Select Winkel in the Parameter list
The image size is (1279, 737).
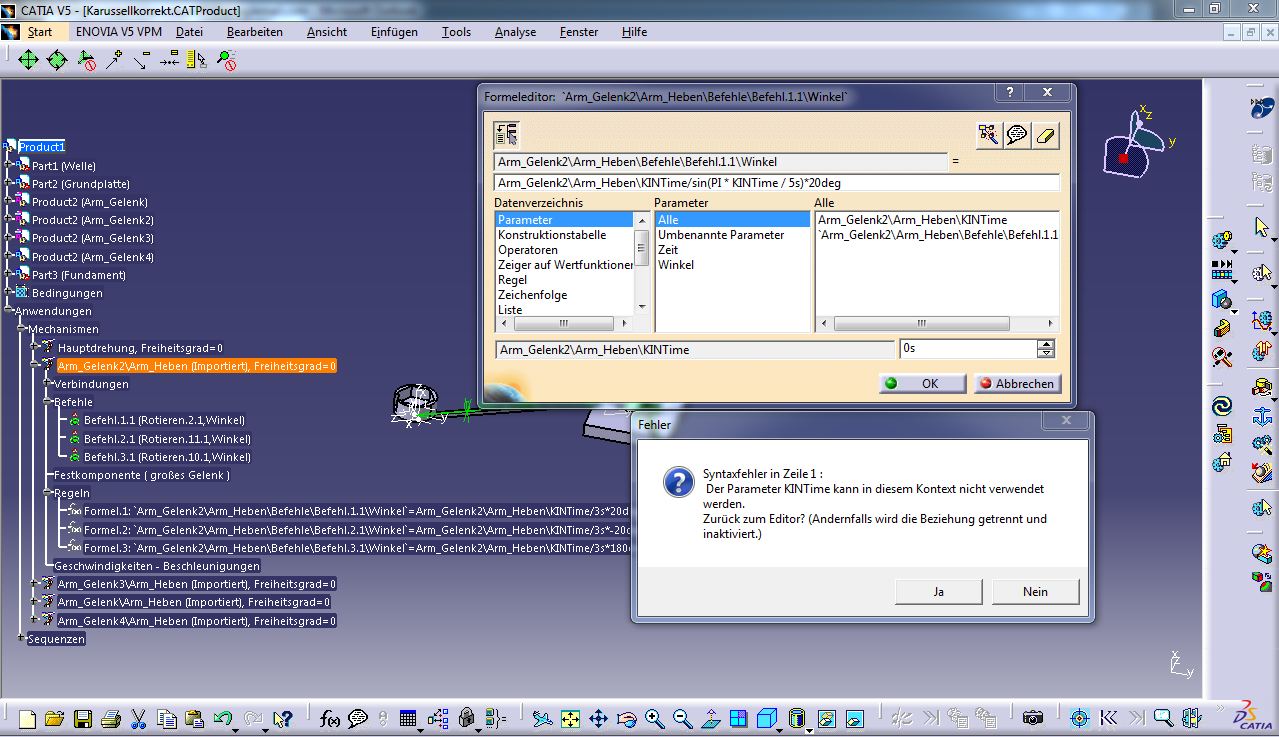[676, 265]
